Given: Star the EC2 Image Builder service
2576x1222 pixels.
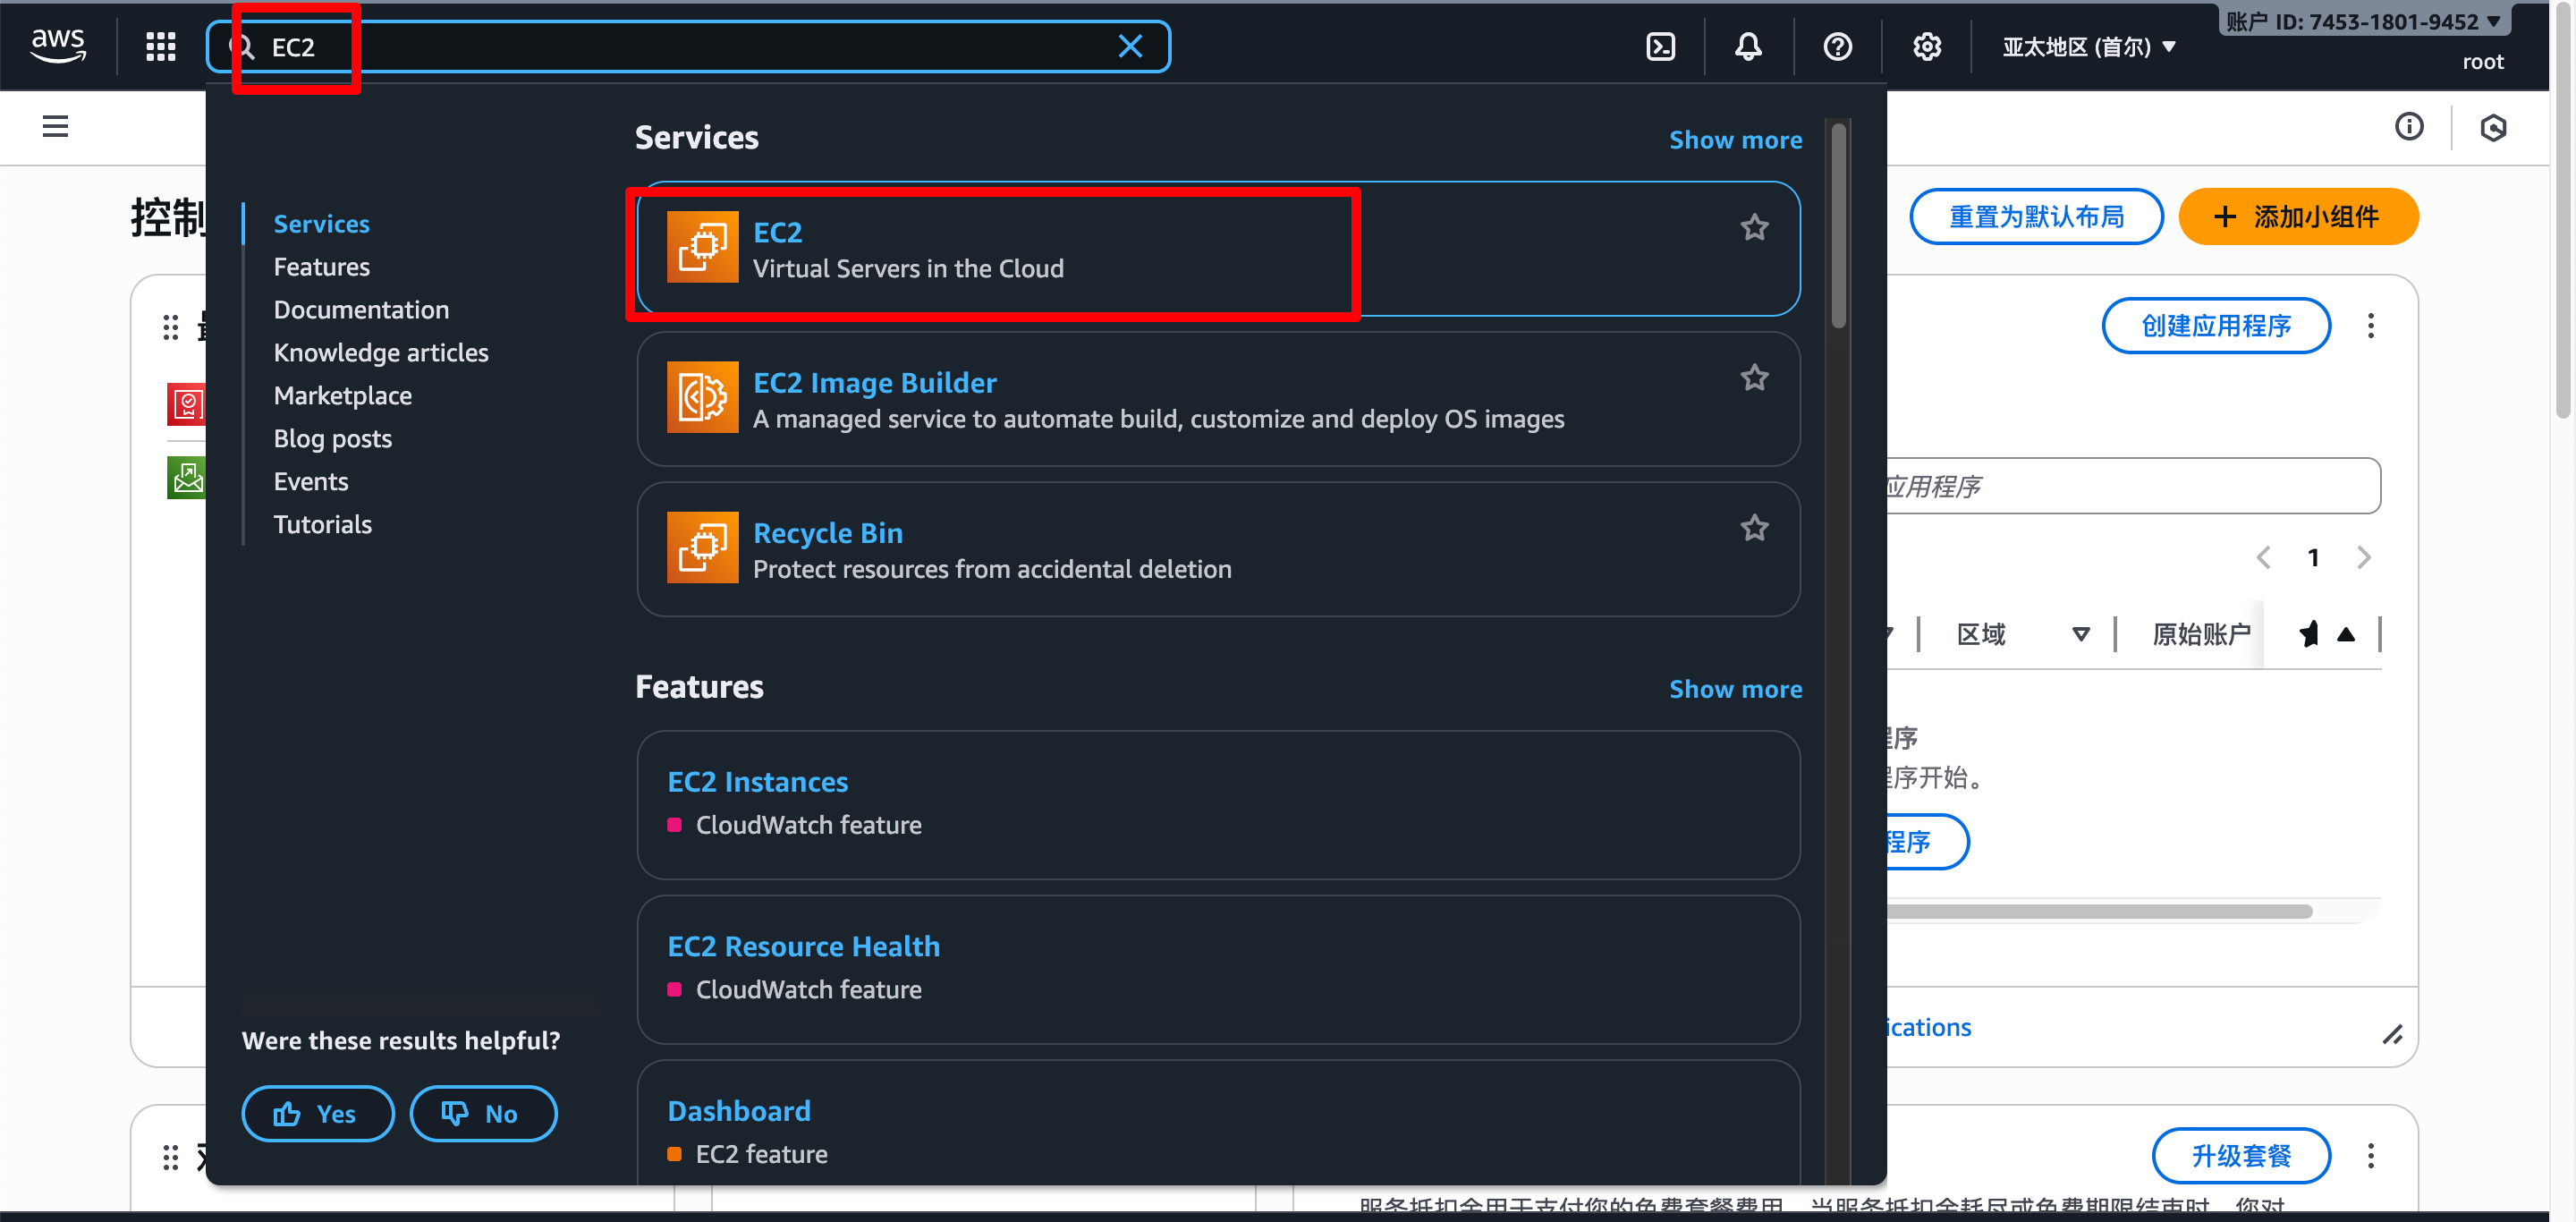Looking at the screenshot, I should [1754, 378].
